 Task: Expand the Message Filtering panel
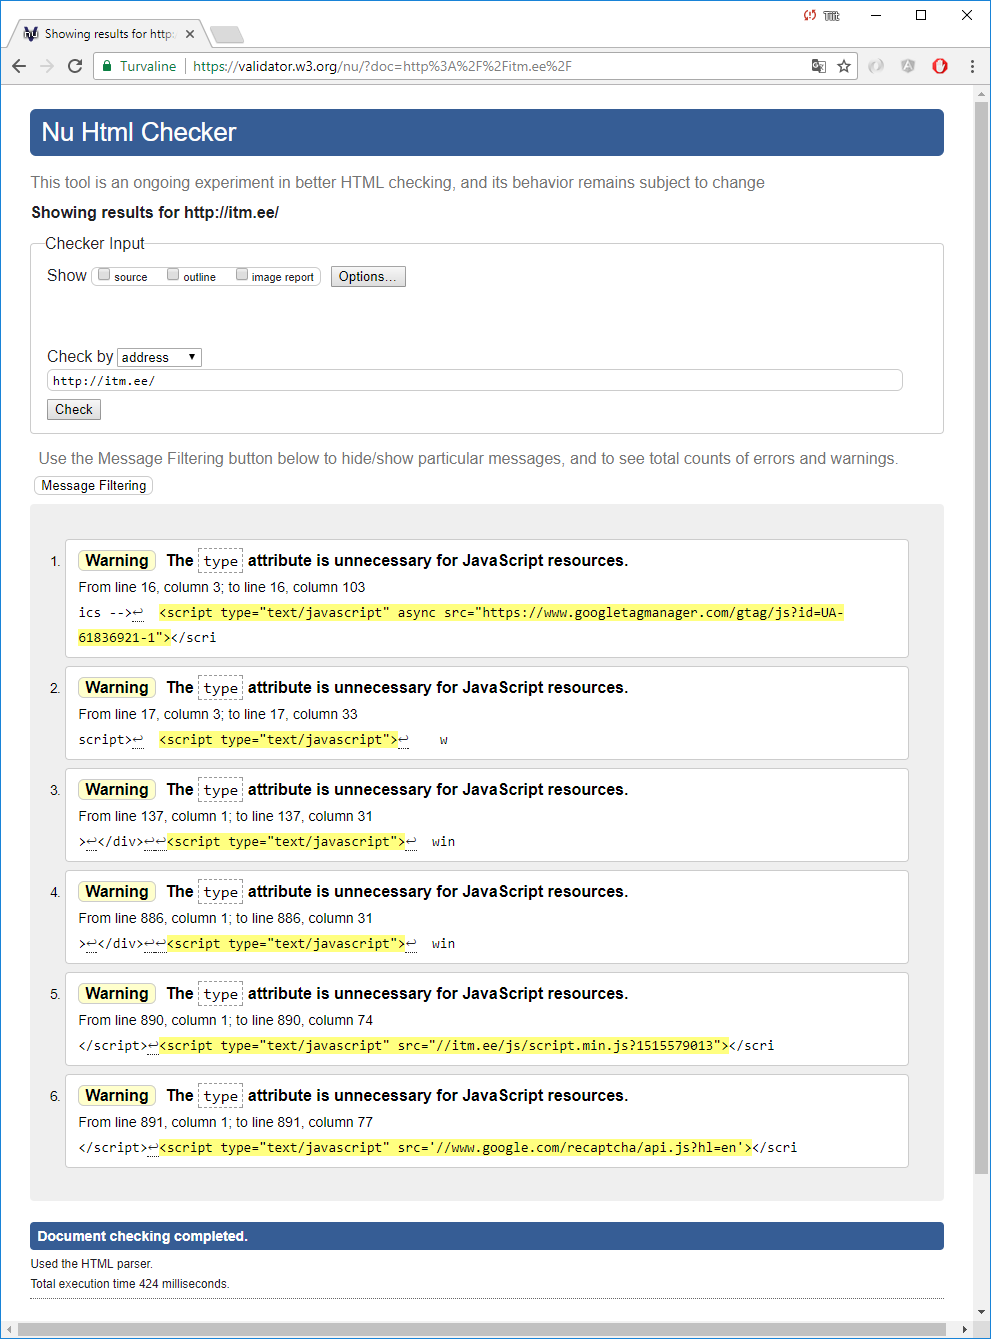pos(94,486)
